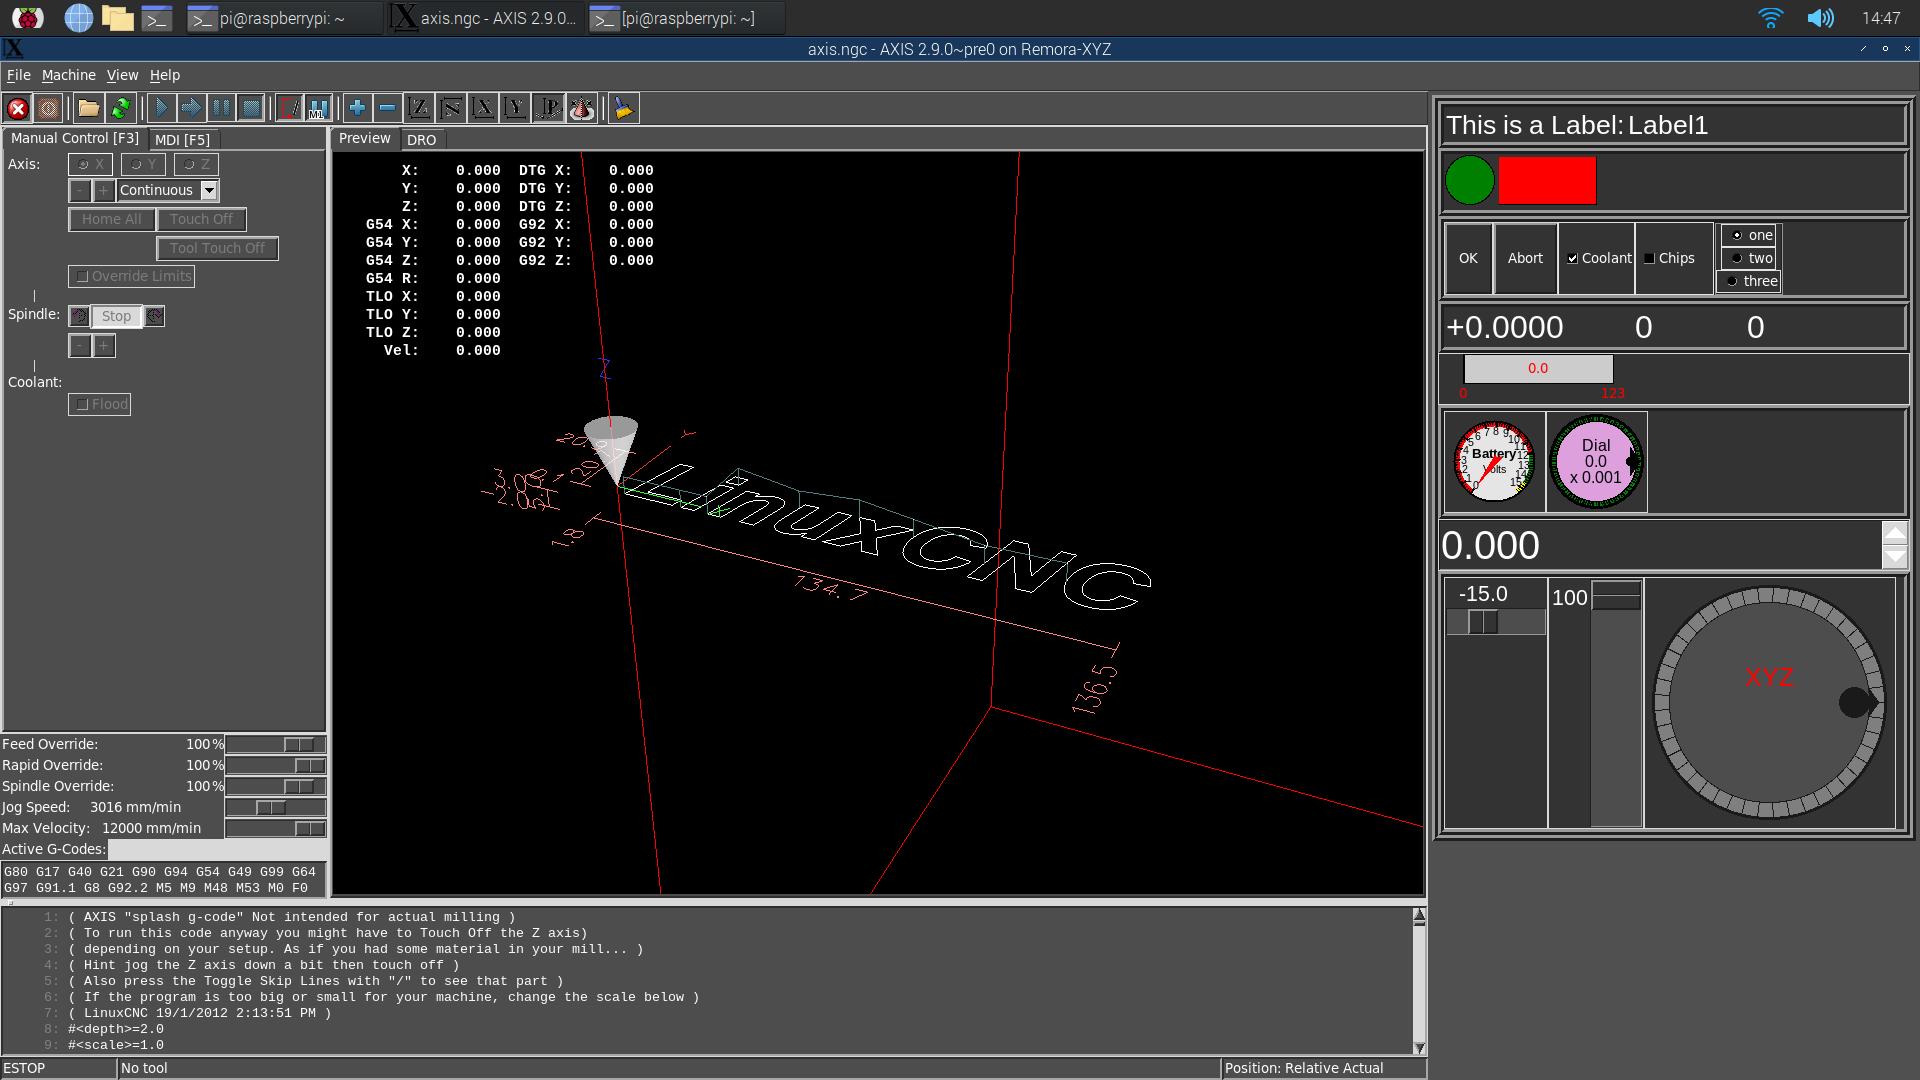This screenshot has height=1080, width=1920.
Task: Open File menu
Action: coord(19,75)
